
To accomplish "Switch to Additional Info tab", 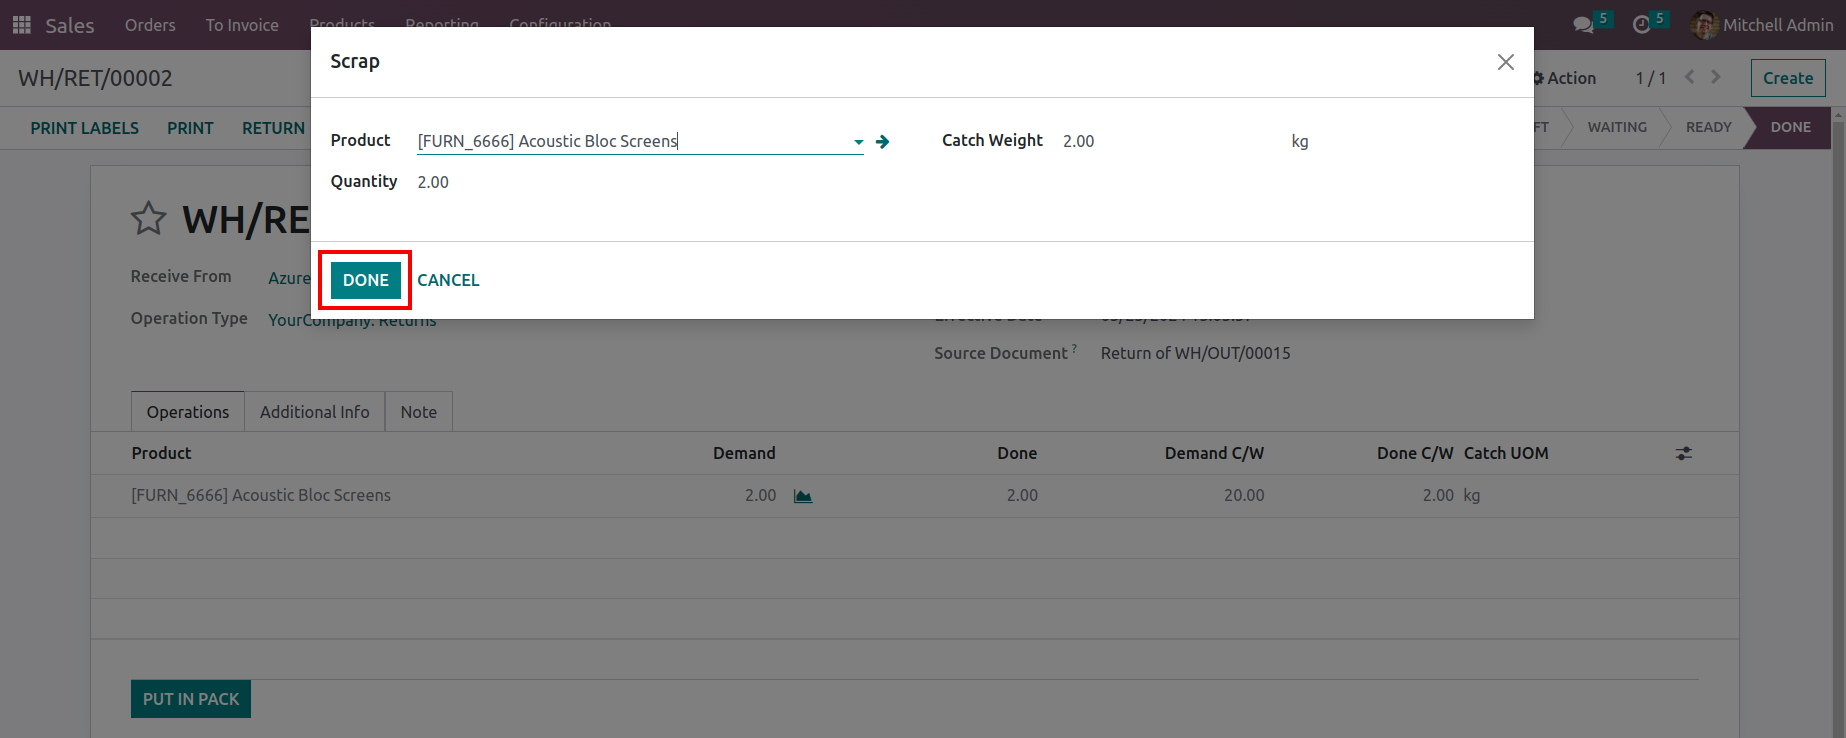I will pos(315,412).
